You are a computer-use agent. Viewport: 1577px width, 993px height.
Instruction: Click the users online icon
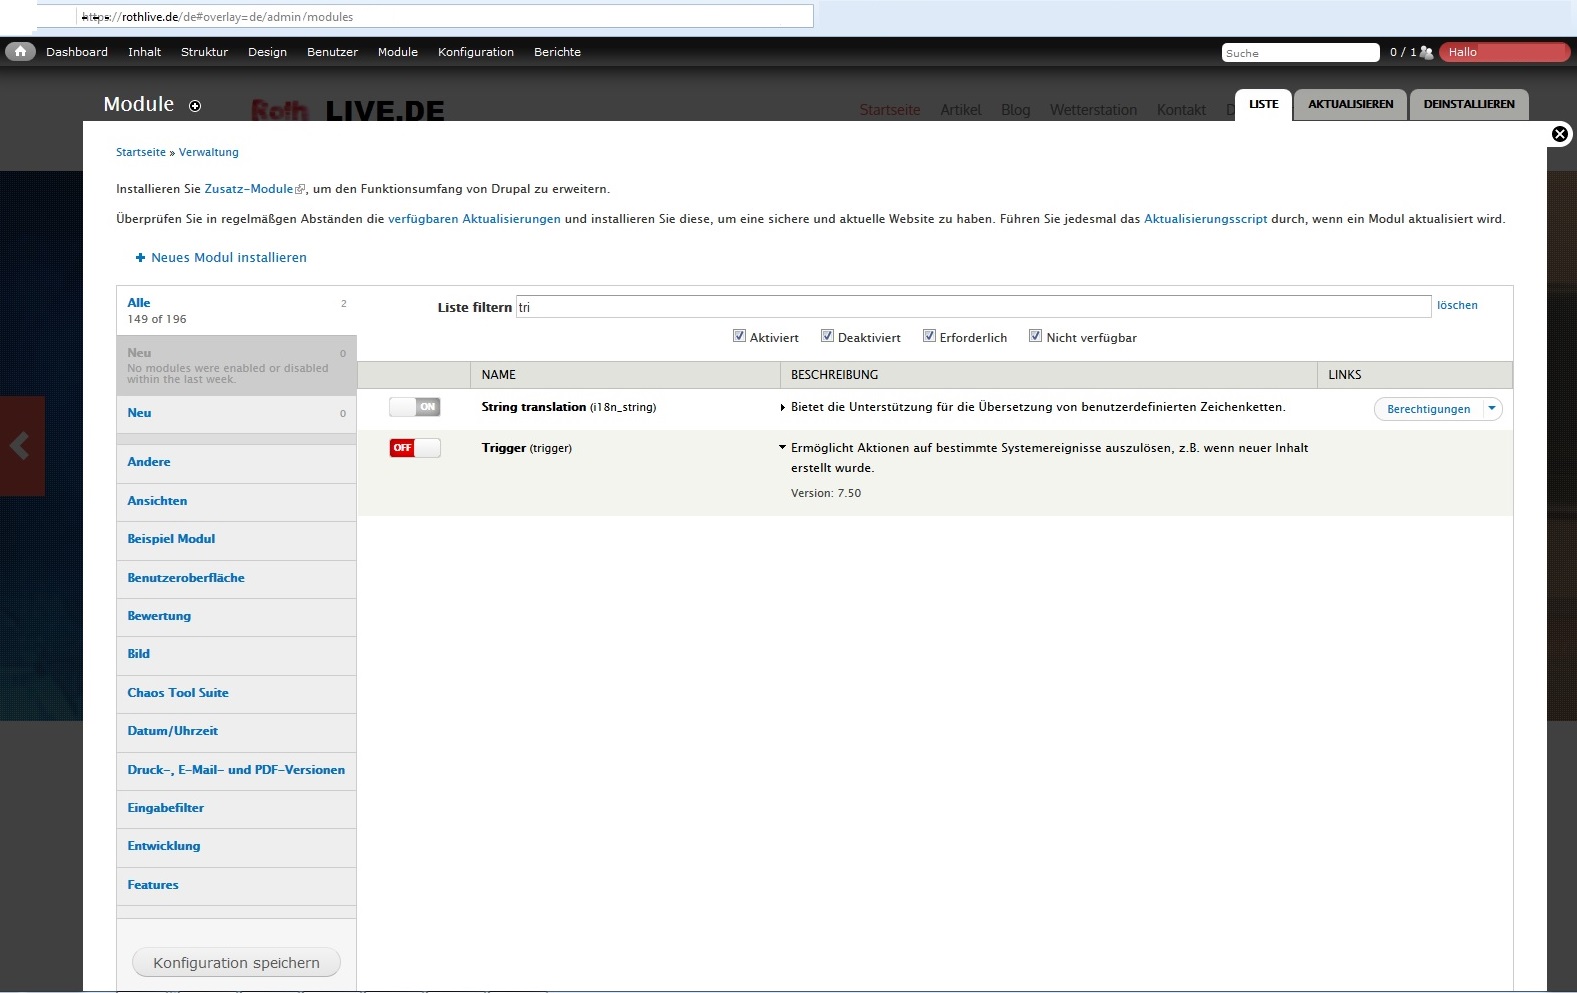coord(1426,52)
